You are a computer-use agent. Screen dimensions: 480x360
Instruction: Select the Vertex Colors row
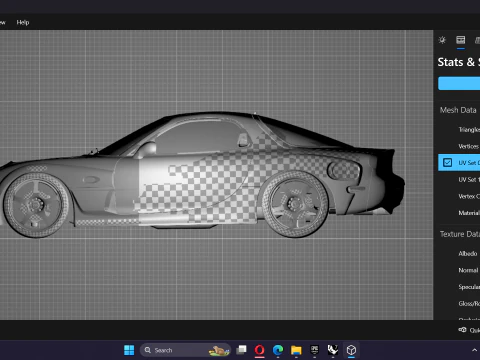459,196
